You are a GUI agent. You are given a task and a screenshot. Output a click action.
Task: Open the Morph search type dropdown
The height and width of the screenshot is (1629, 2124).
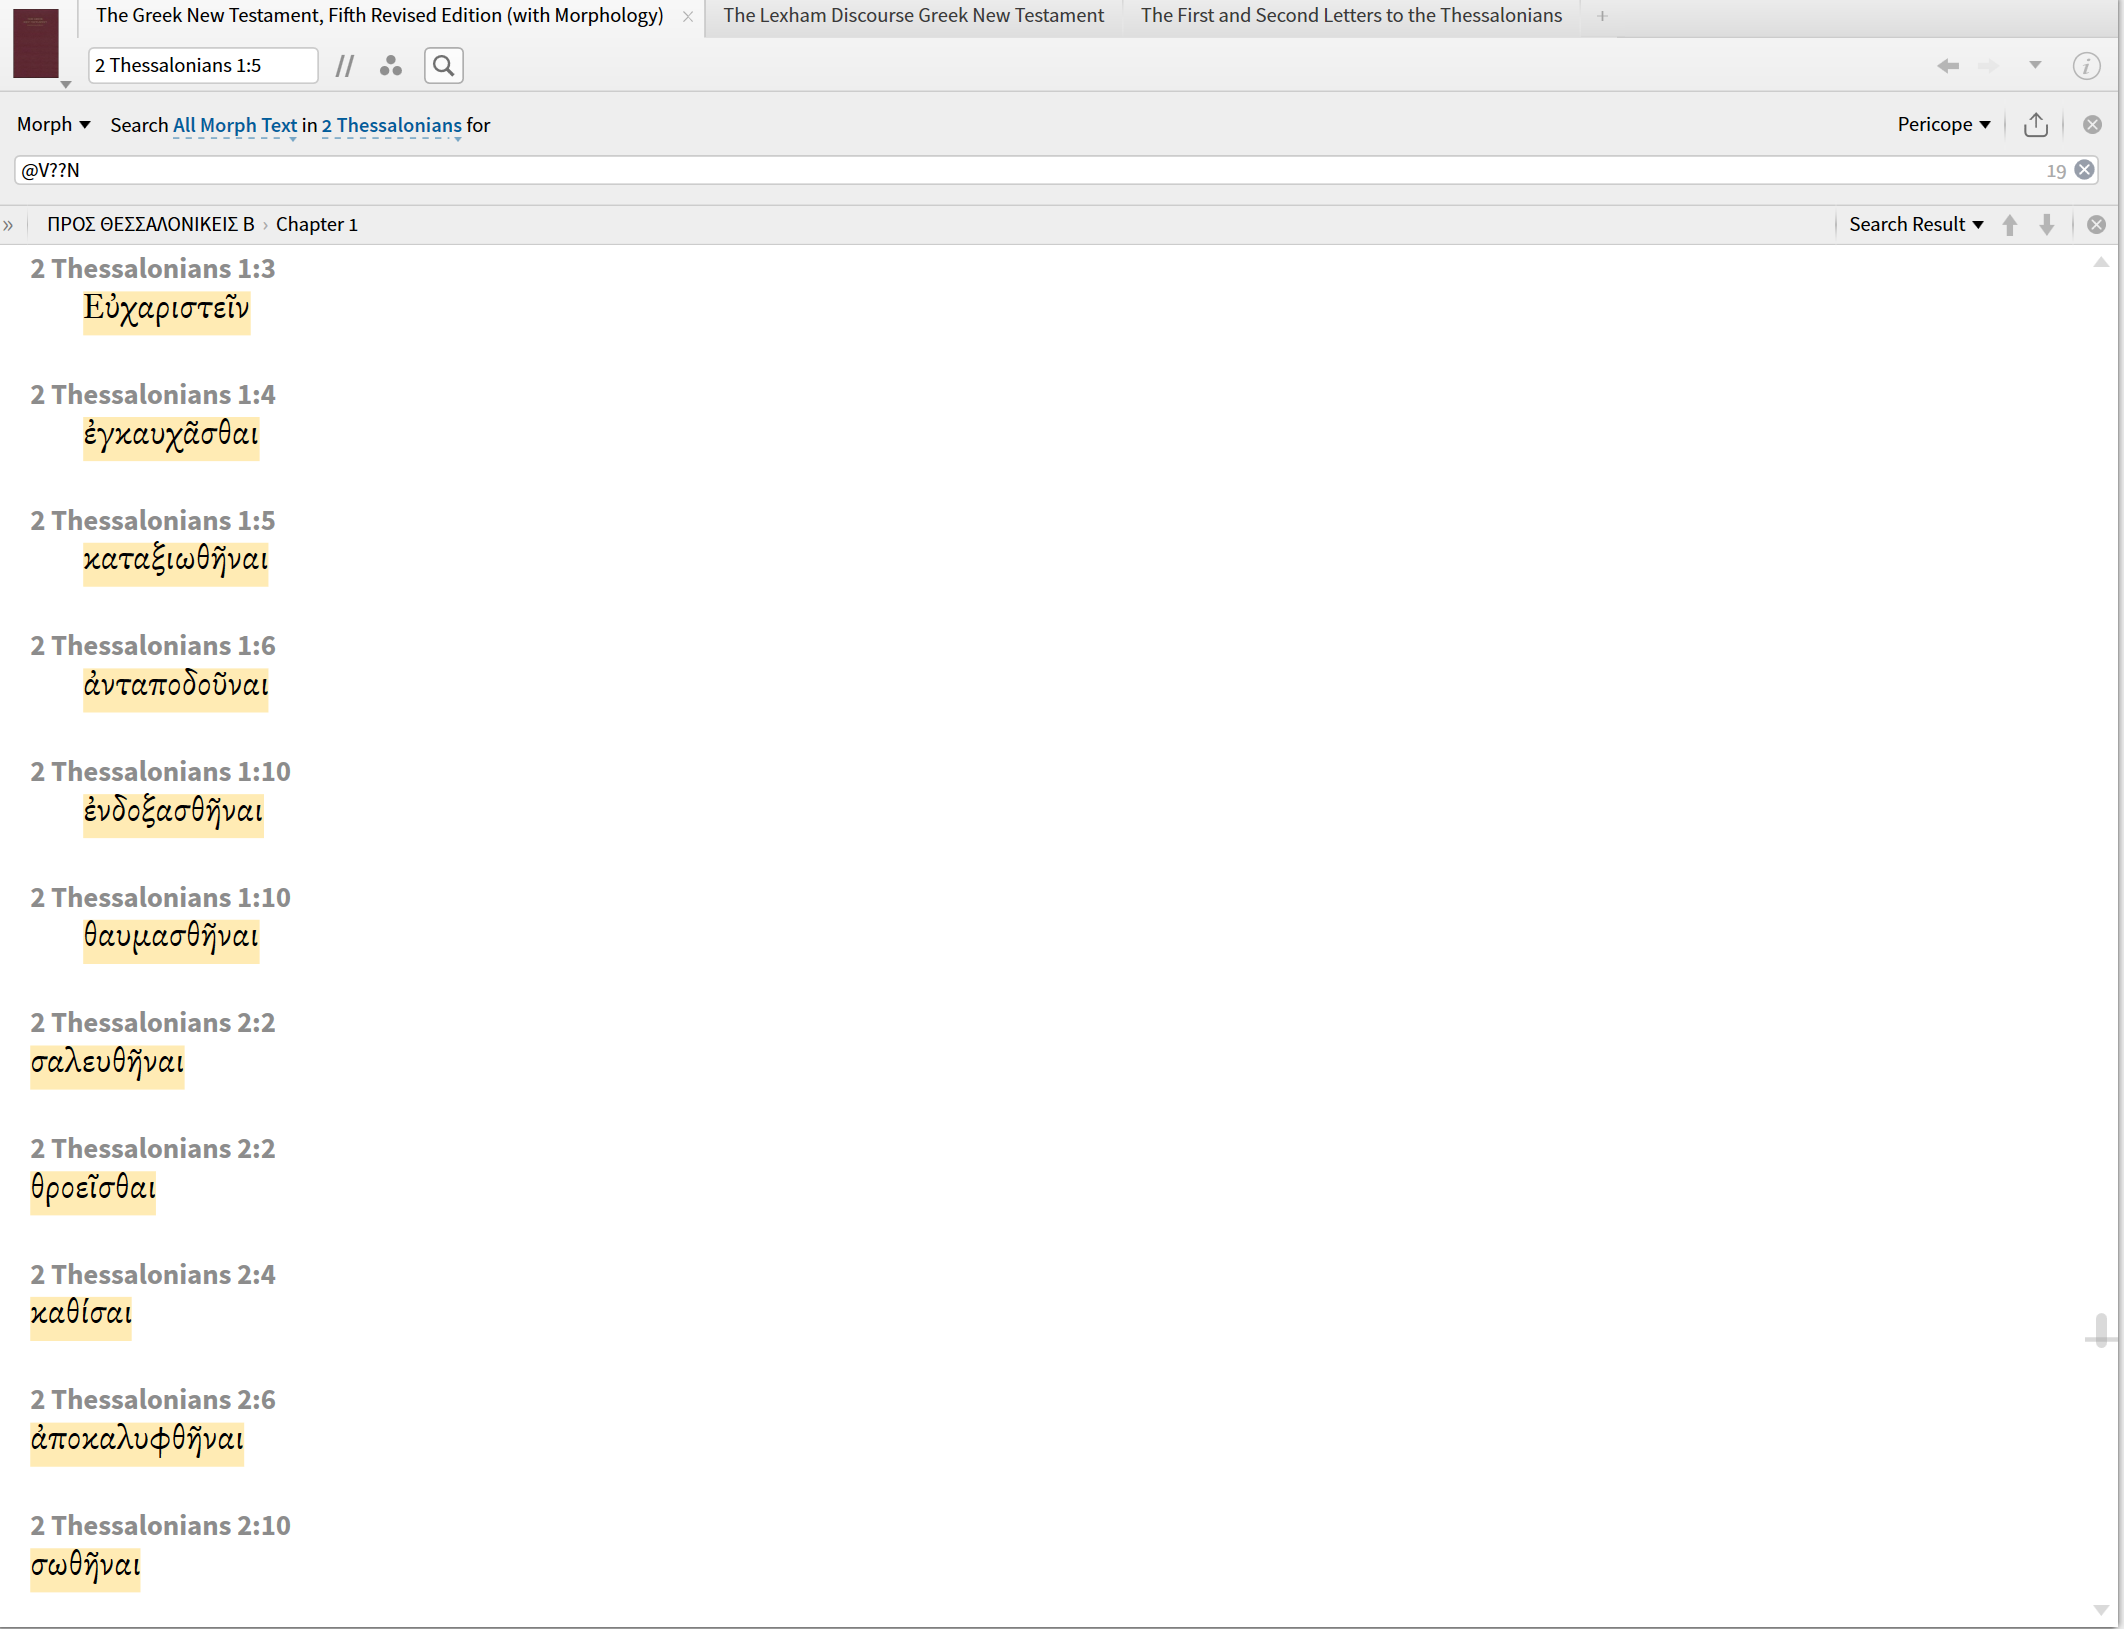53,125
